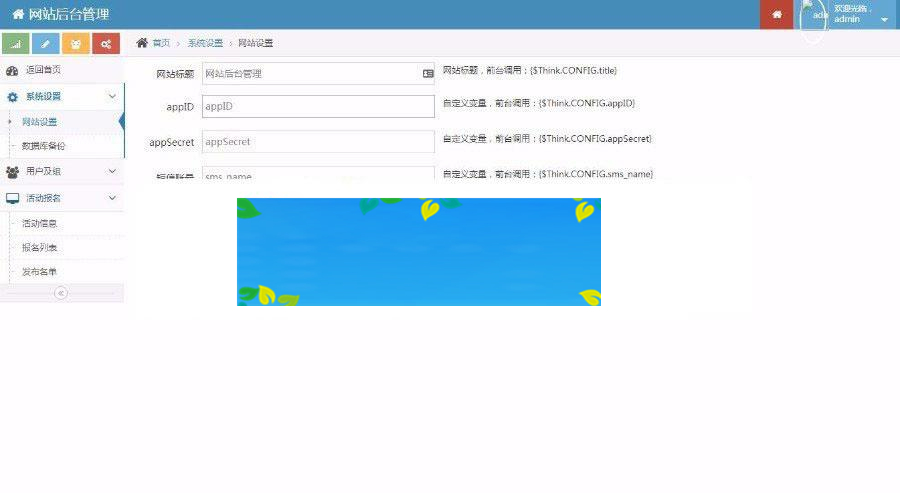The height and width of the screenshot is (493, 900).
Task: Collapse the 活动报名 sidebar section
Action: coord(111,198)
